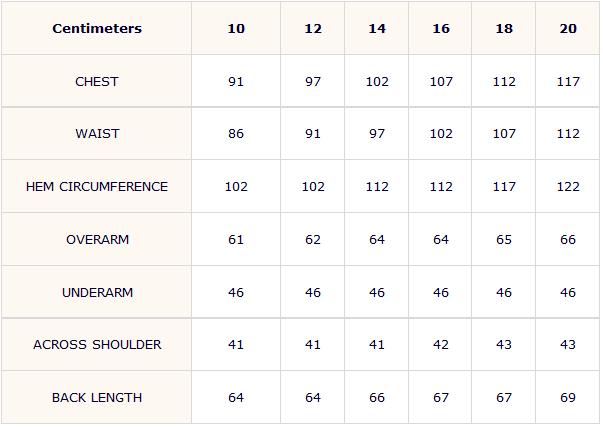This screenshot has height=427, width=603.
Task: Click across shoulder value 42
Action: pyautogui.click(x=441, y=345)
